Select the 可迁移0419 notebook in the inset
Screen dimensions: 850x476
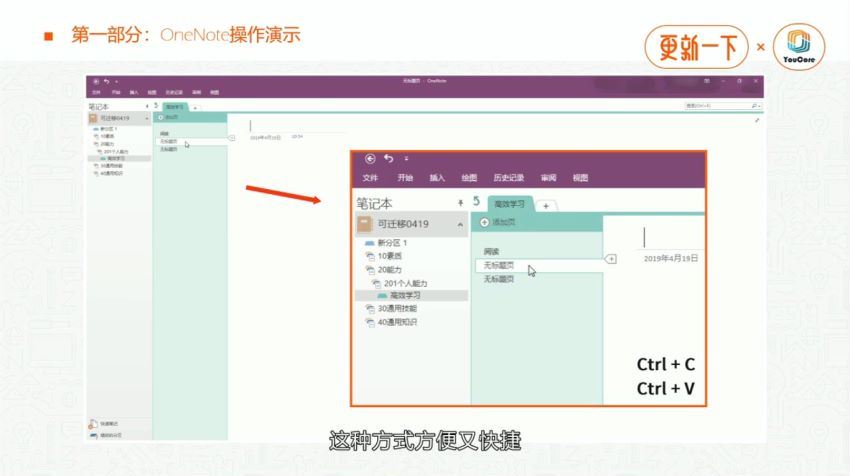pyautogui.click(x=411, y=224)
